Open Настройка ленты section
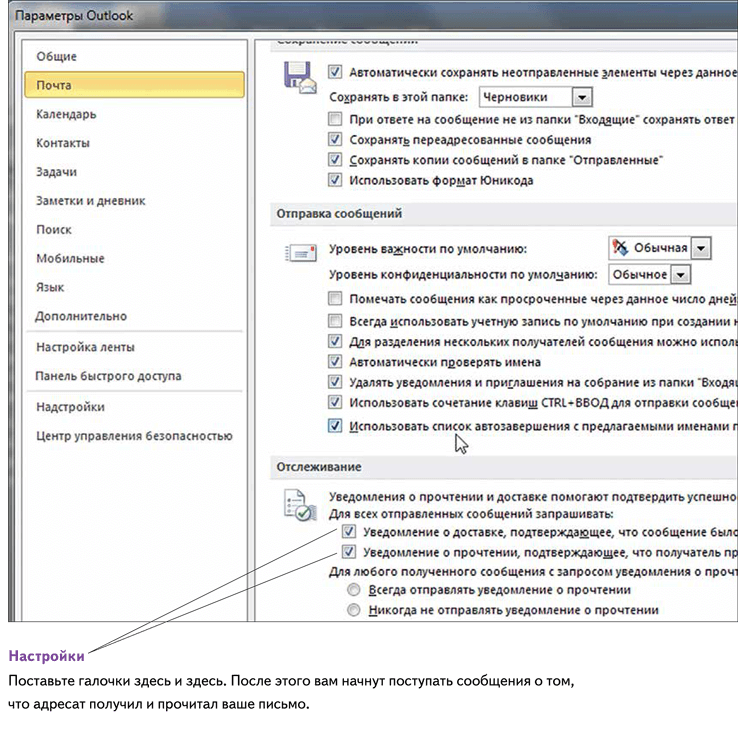 85,347
